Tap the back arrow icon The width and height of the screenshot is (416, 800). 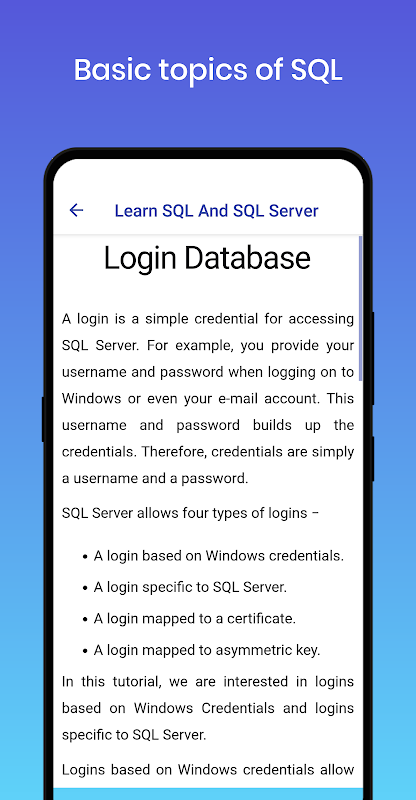coord(76,210)
